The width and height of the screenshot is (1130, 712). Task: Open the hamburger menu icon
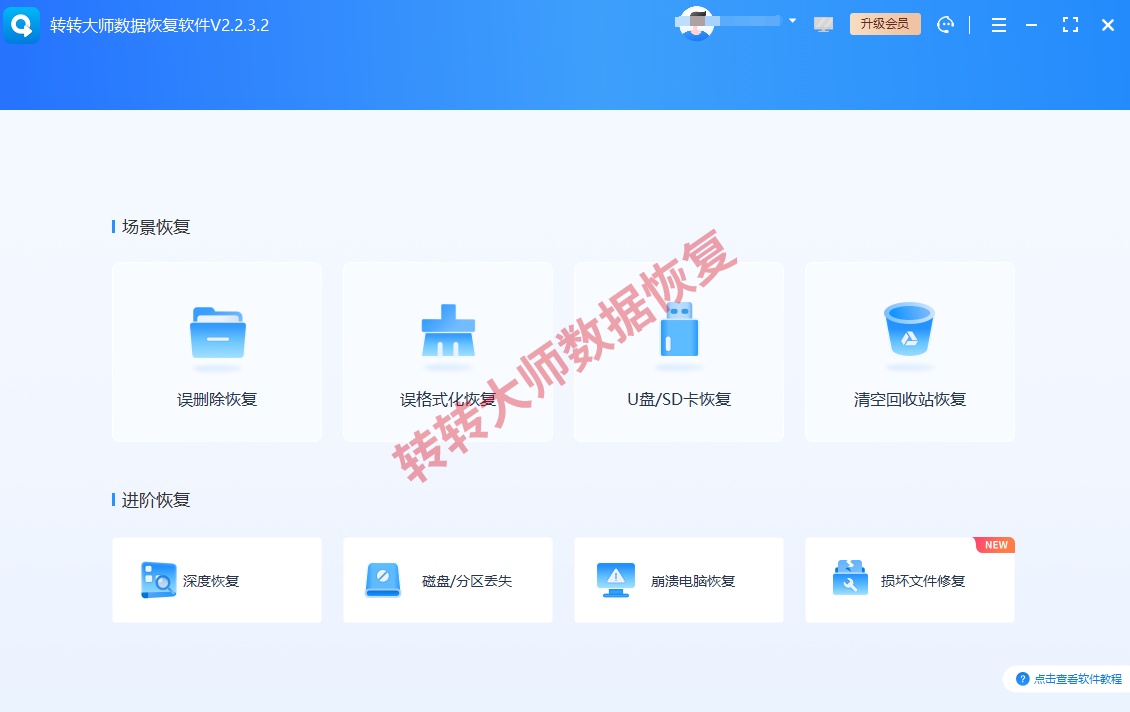(x=999, y=25)
